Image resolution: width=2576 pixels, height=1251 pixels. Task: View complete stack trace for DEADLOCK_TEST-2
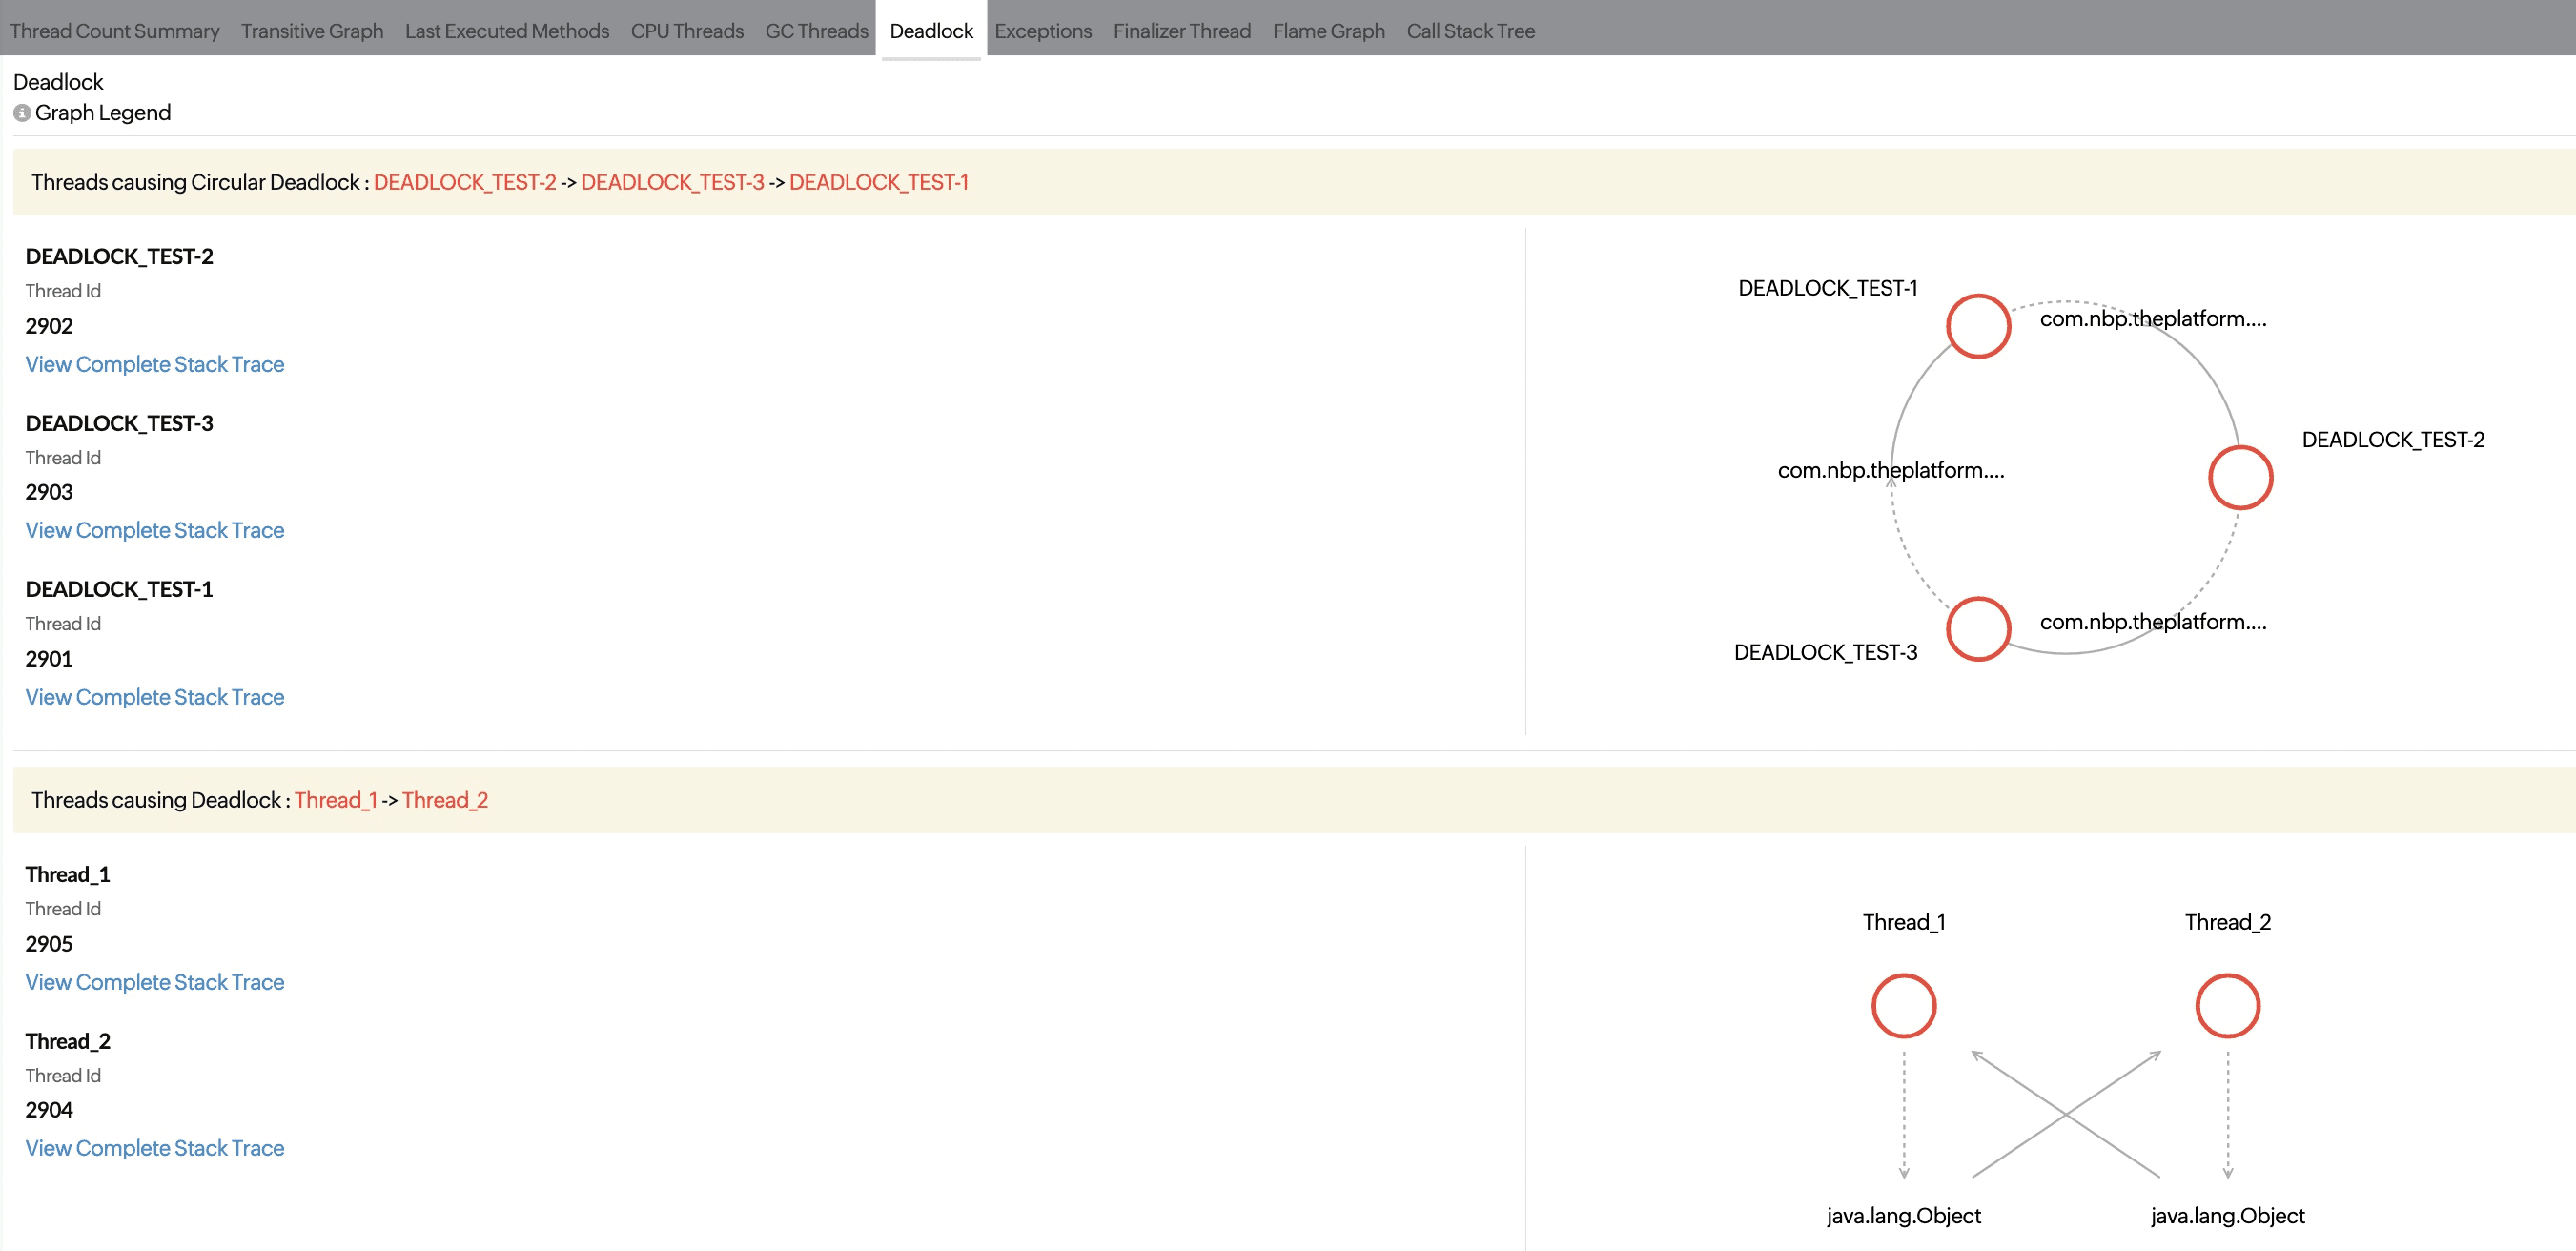[x=154, y=364]
